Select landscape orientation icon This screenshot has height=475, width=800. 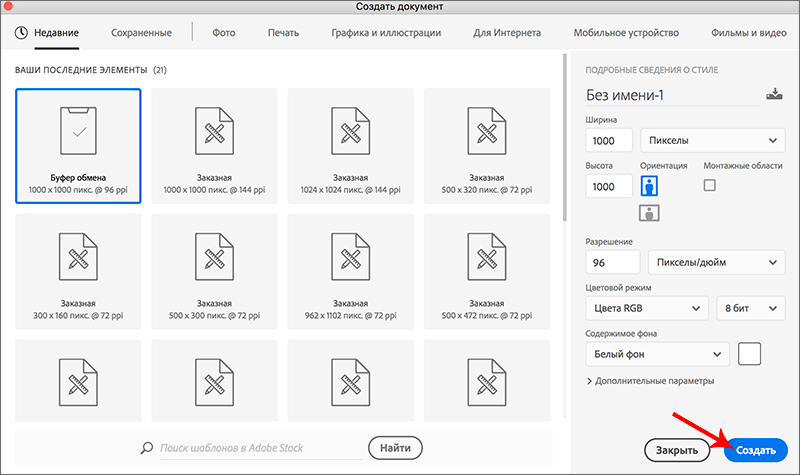click(650, 212)
